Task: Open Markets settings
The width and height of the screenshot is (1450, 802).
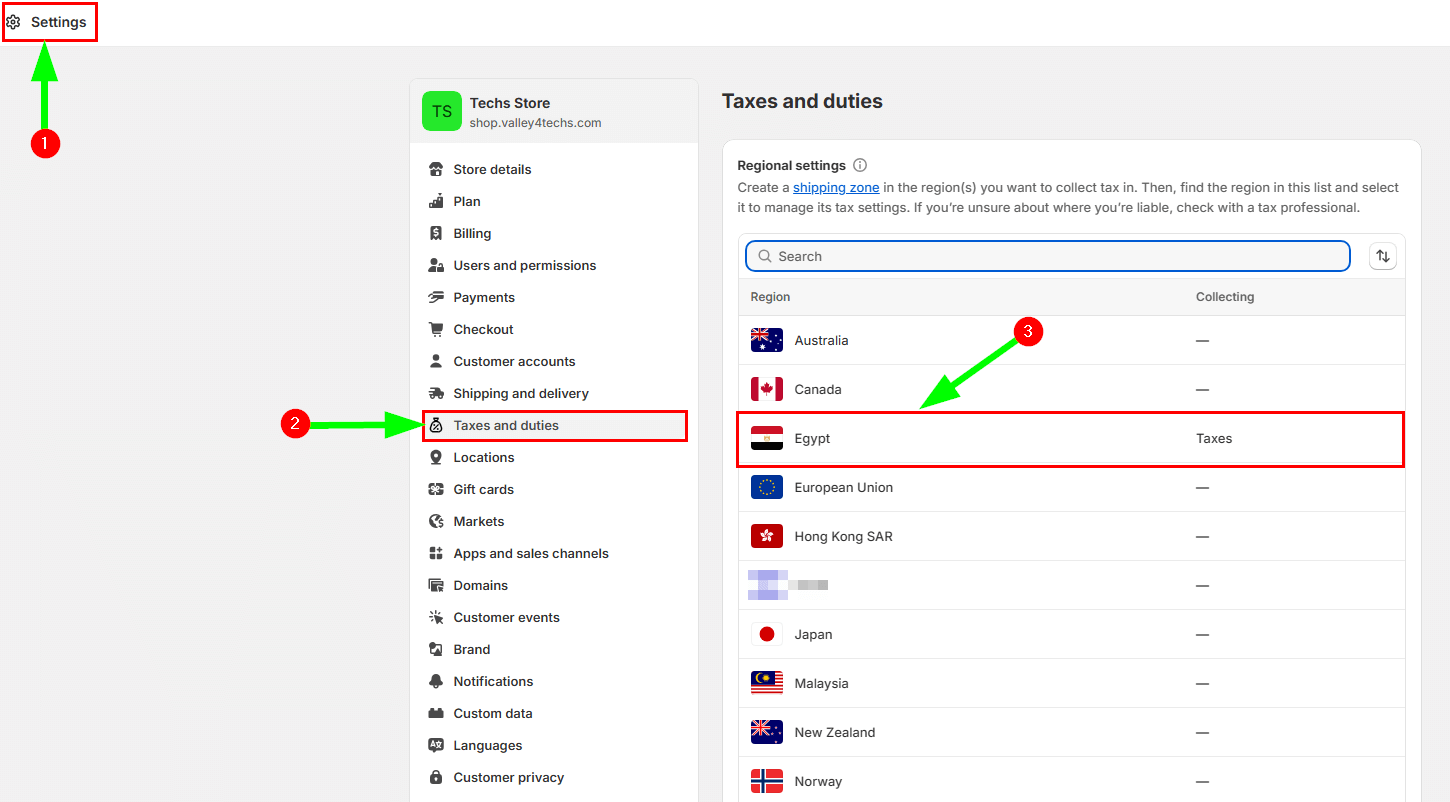Action: 554,521
